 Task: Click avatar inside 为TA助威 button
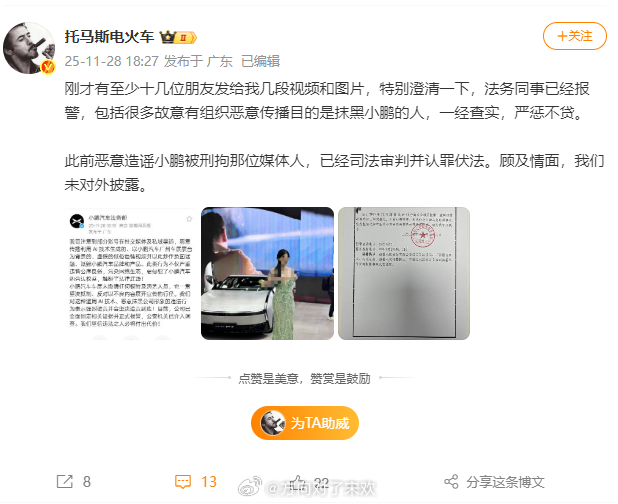point(273,423)
